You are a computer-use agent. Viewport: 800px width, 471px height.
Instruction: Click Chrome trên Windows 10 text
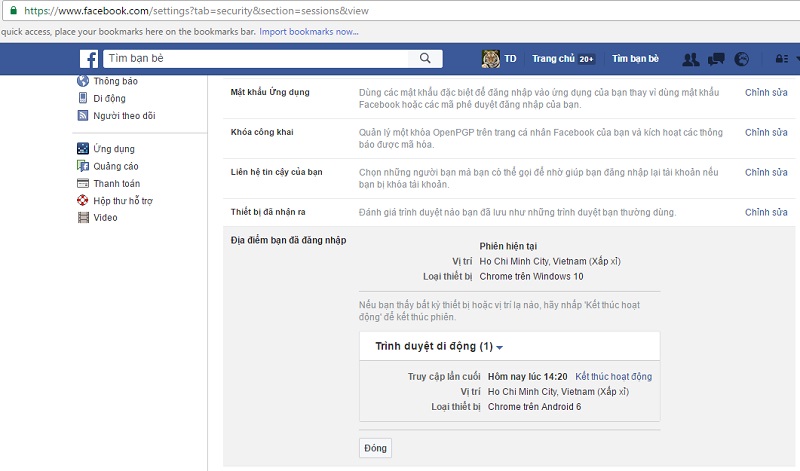[x=531, y=277]
